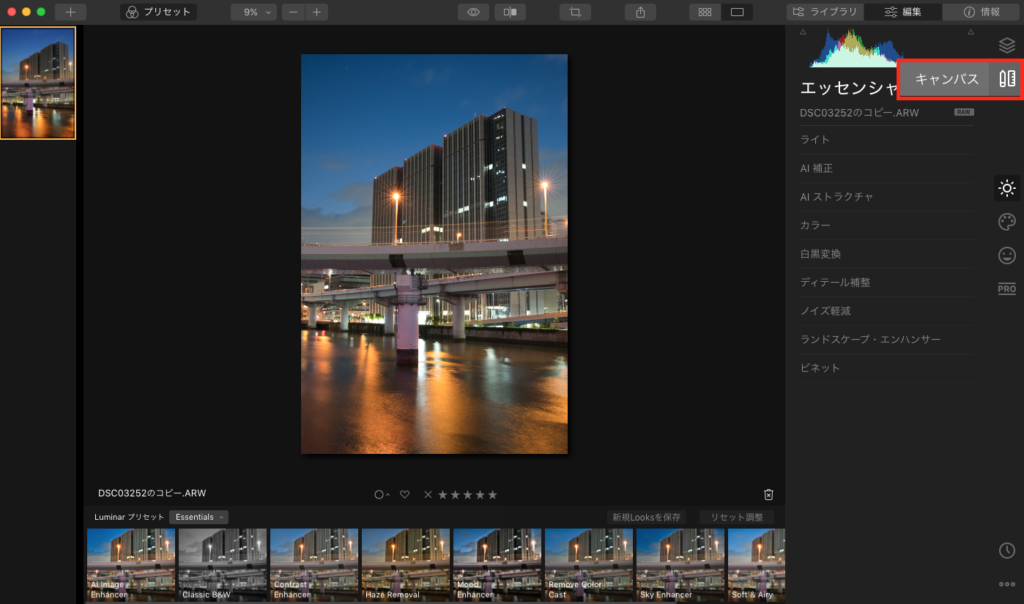Image resolution: width=1024 pixels, height=604 pixels.
Task: Apply the Classic B&W preset
Action: 223,565
